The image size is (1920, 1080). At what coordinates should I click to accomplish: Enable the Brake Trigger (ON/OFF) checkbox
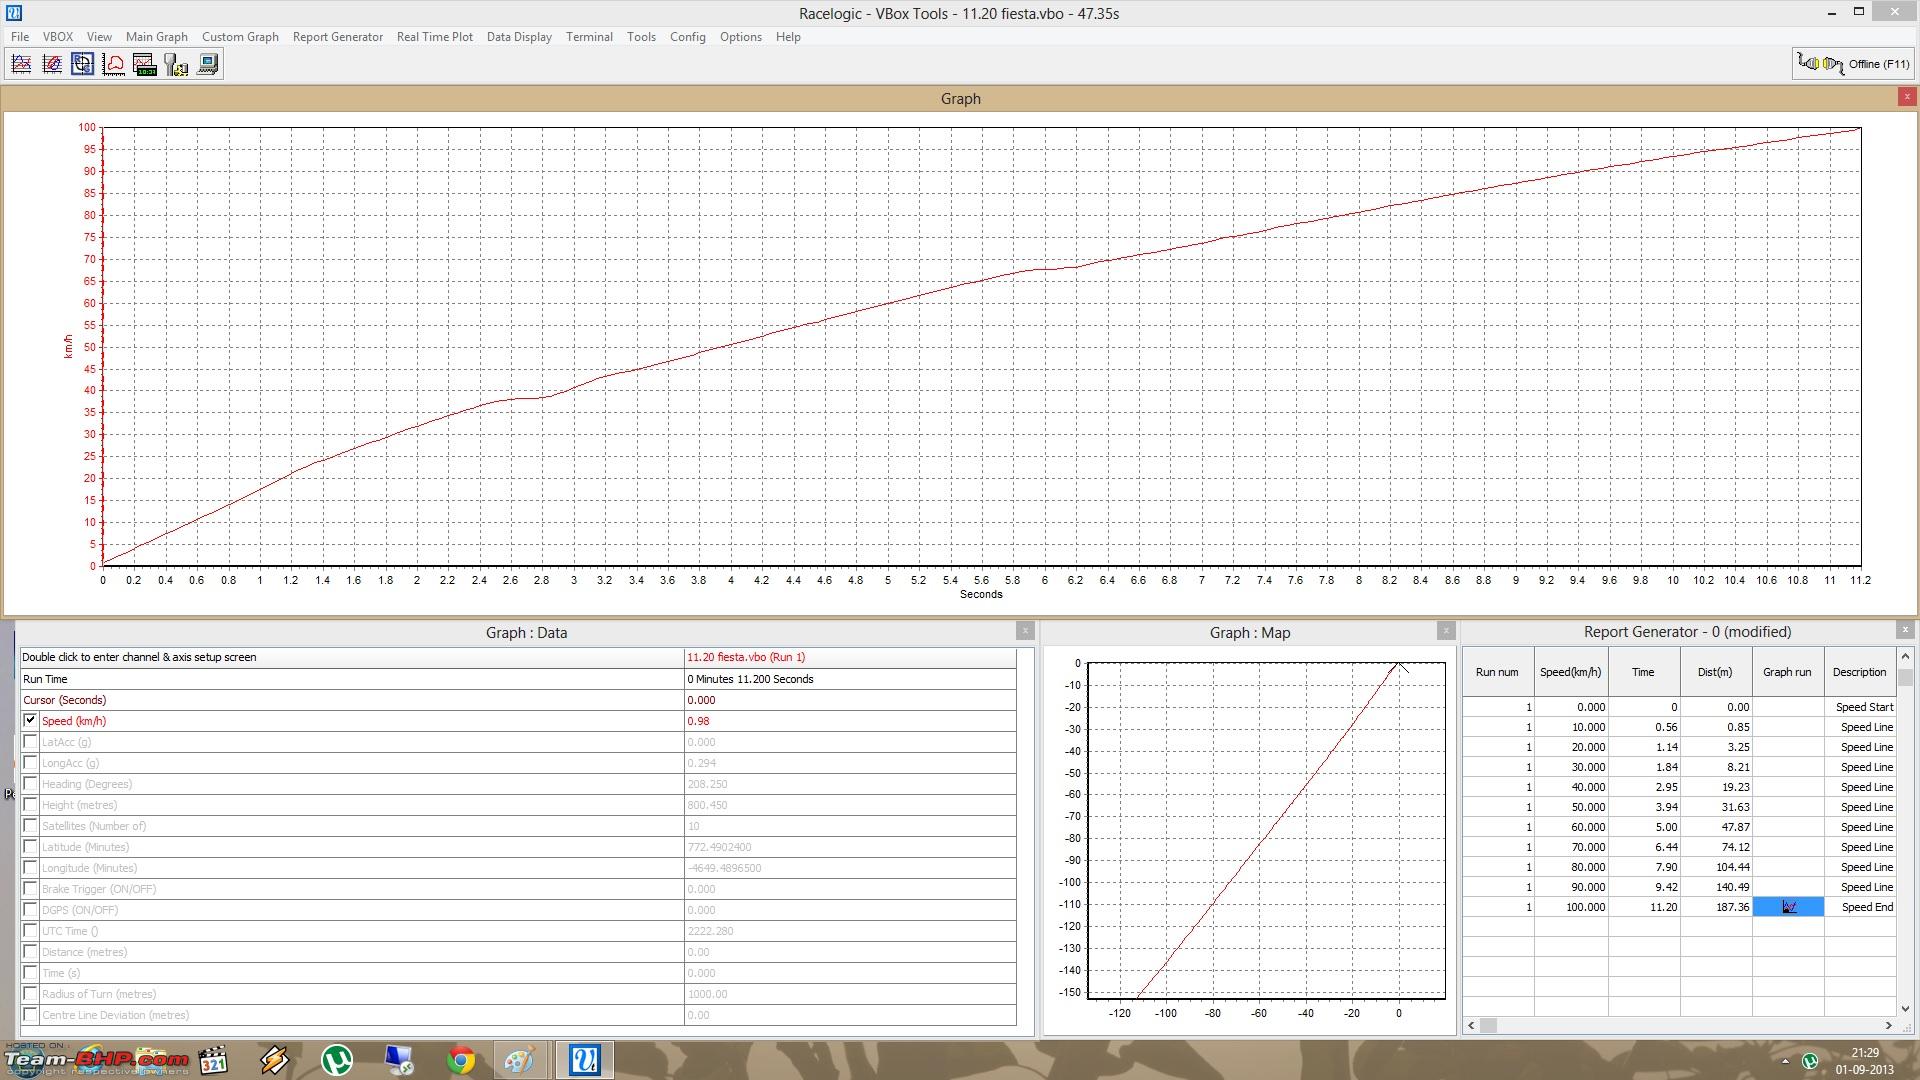(30, 888)
